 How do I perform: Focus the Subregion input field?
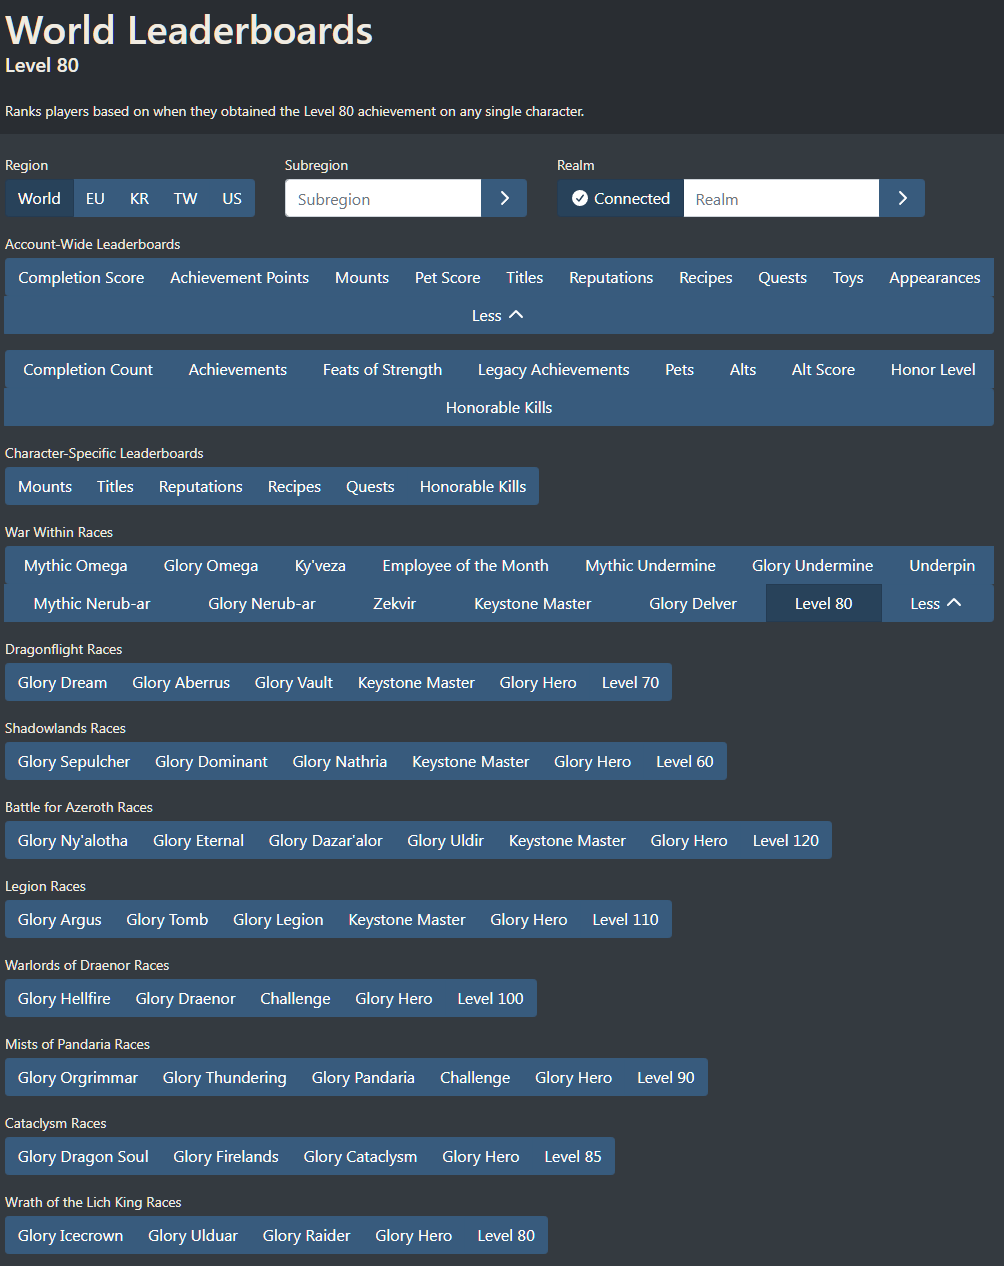point(383,198)
